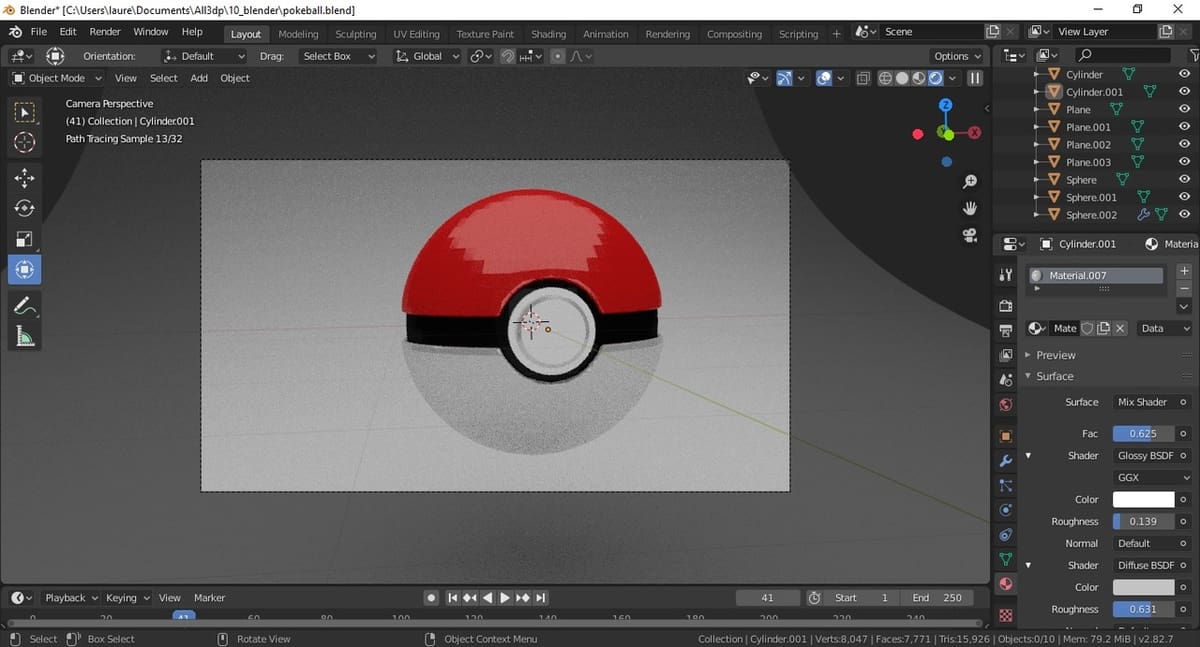Open Orientation Default dropdown
The width and height of the screenshot is (1200, 647).
(204, 56)
